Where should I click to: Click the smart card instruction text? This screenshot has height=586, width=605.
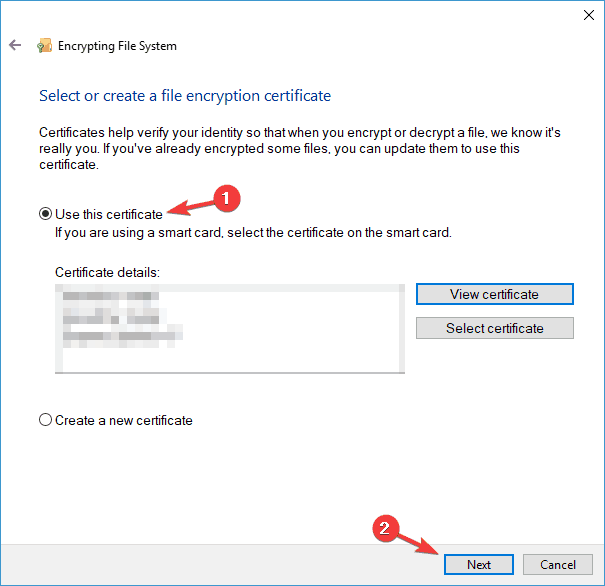tap(252, 232)
